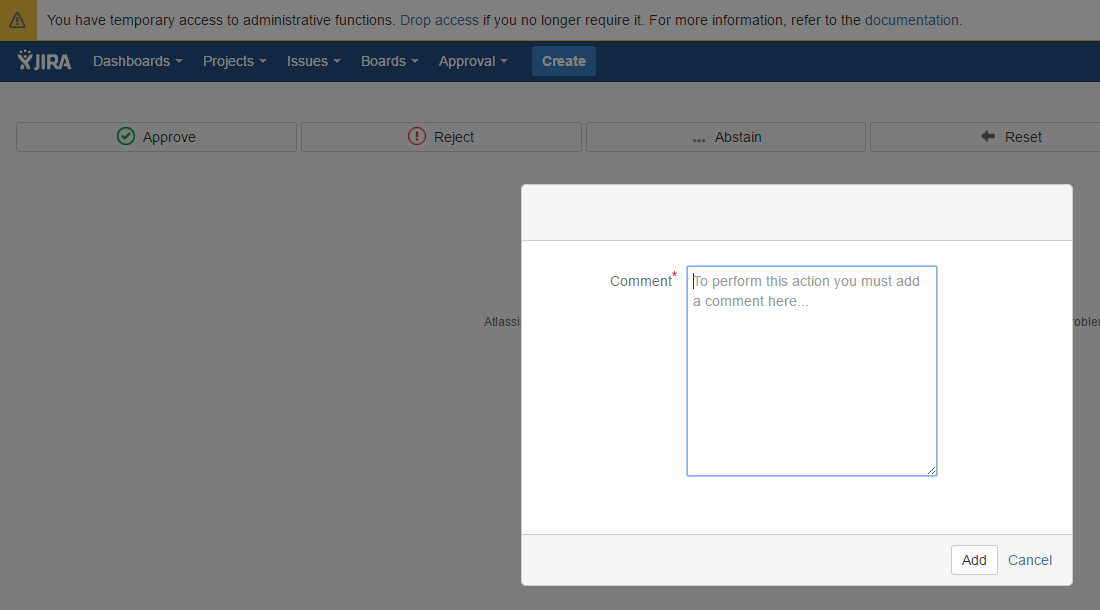
Task: Grab the comment box resize handle
Action: [x=931, y=470]
